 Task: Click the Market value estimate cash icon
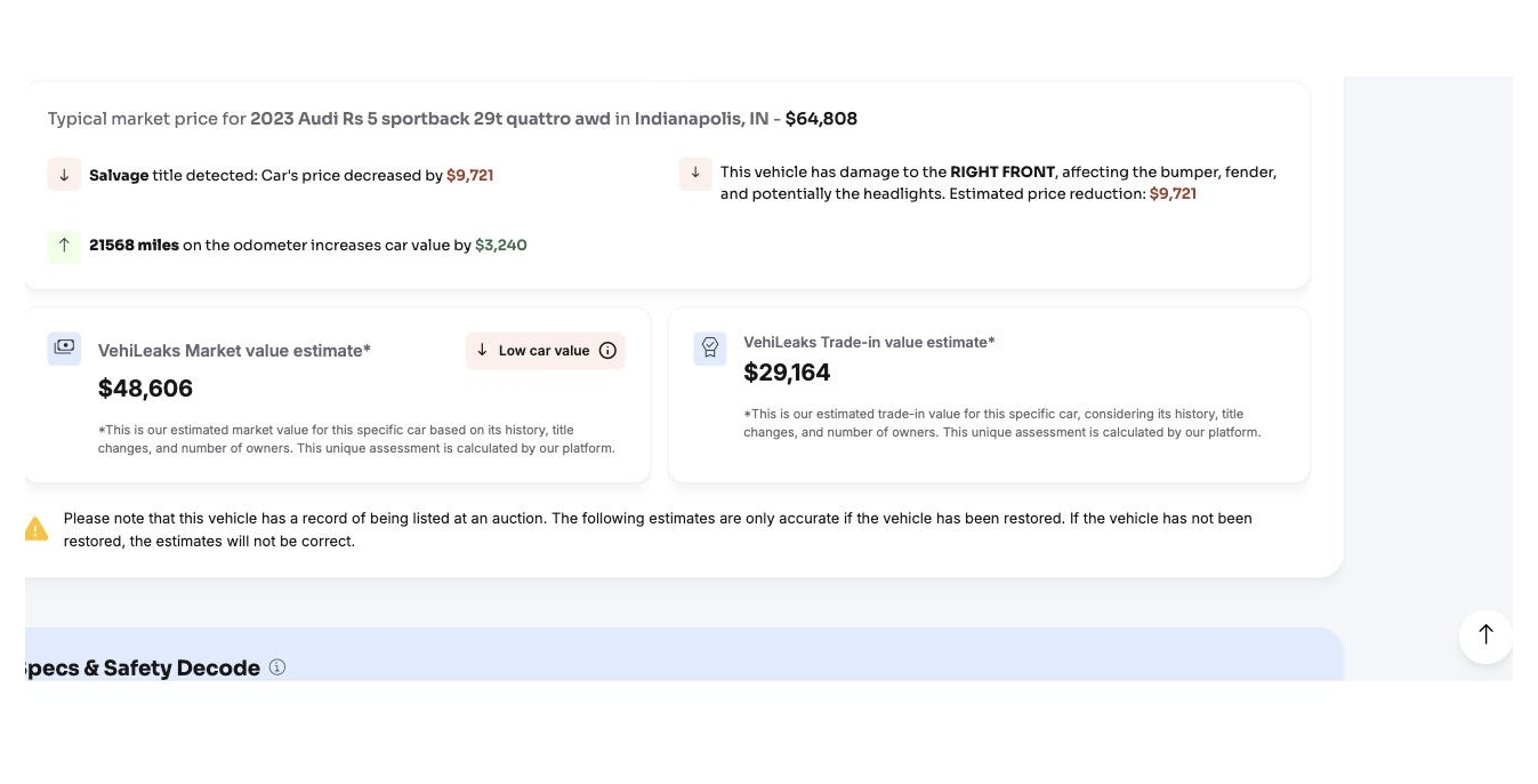[64, 348]
